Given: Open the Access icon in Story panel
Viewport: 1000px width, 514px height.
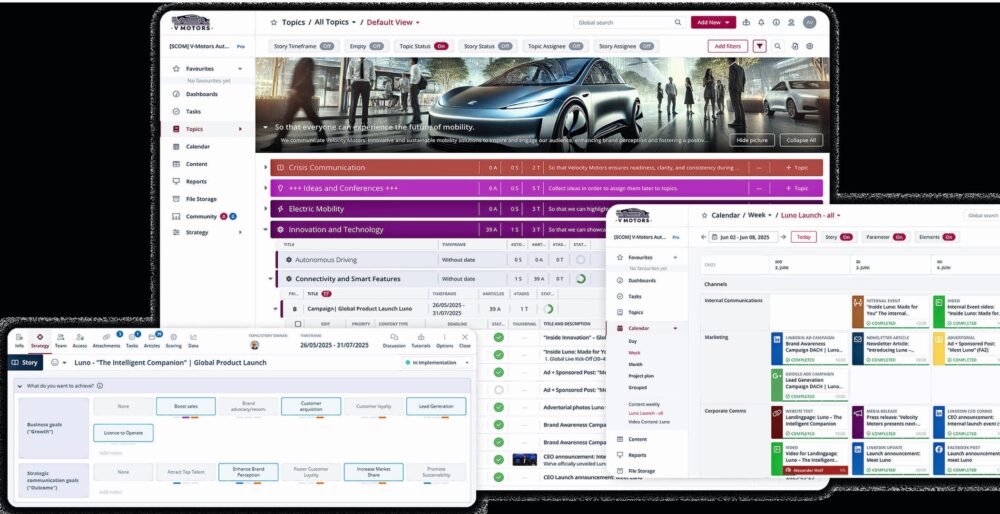Looking at the screenshot, I should (80, 337).
